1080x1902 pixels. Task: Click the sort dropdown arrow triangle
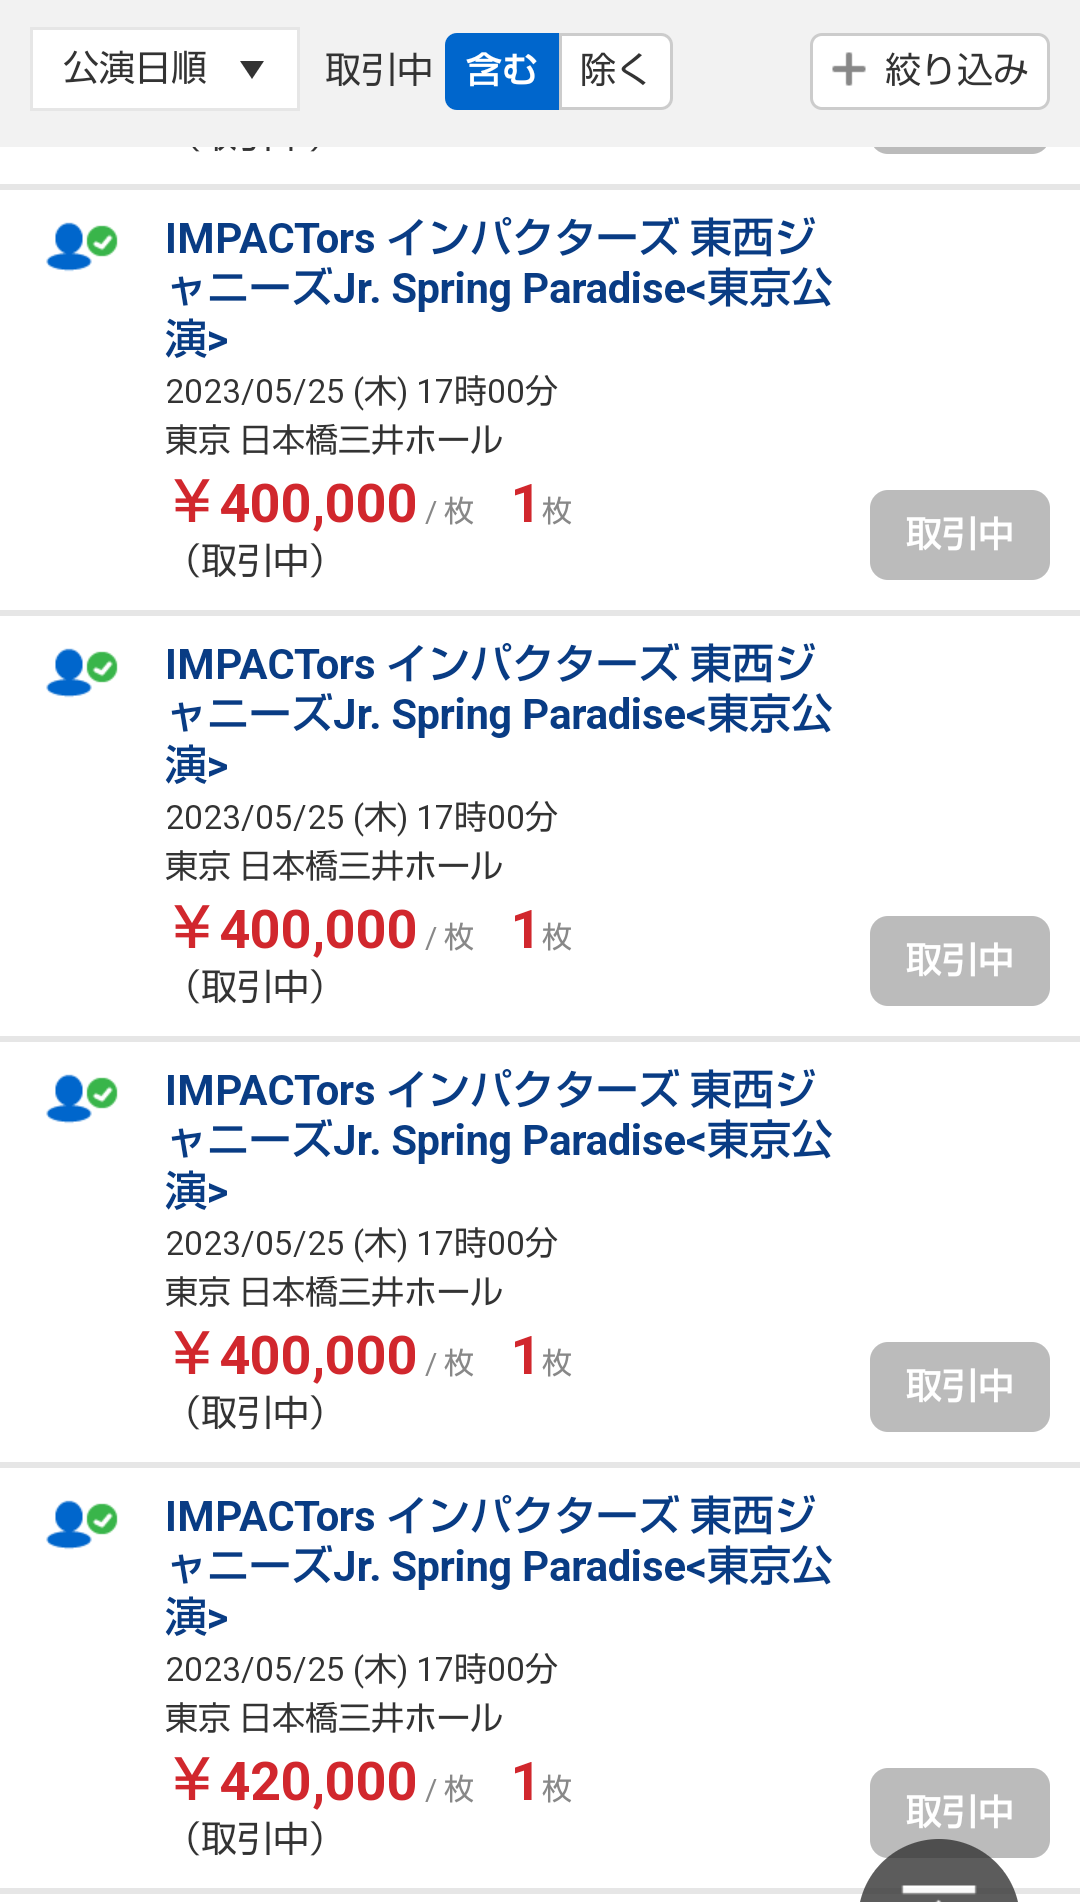click(252, 70)
